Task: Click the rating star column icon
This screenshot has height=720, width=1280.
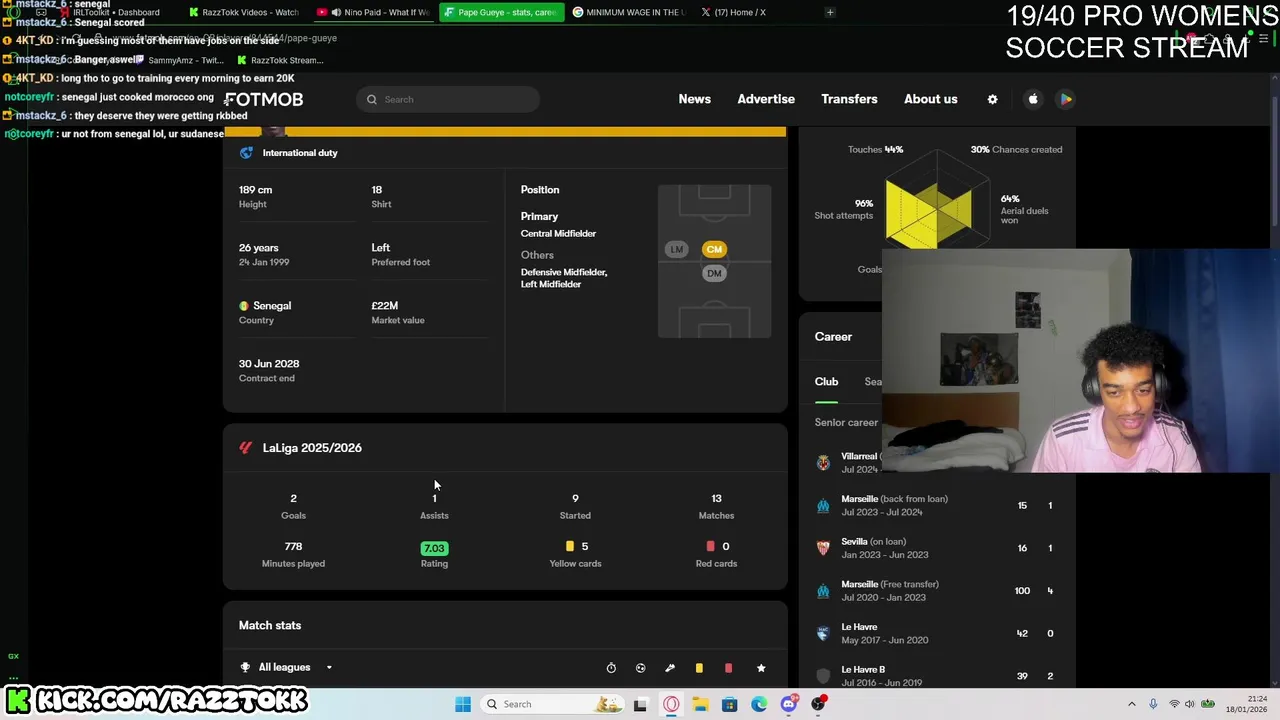Action: 761,668
